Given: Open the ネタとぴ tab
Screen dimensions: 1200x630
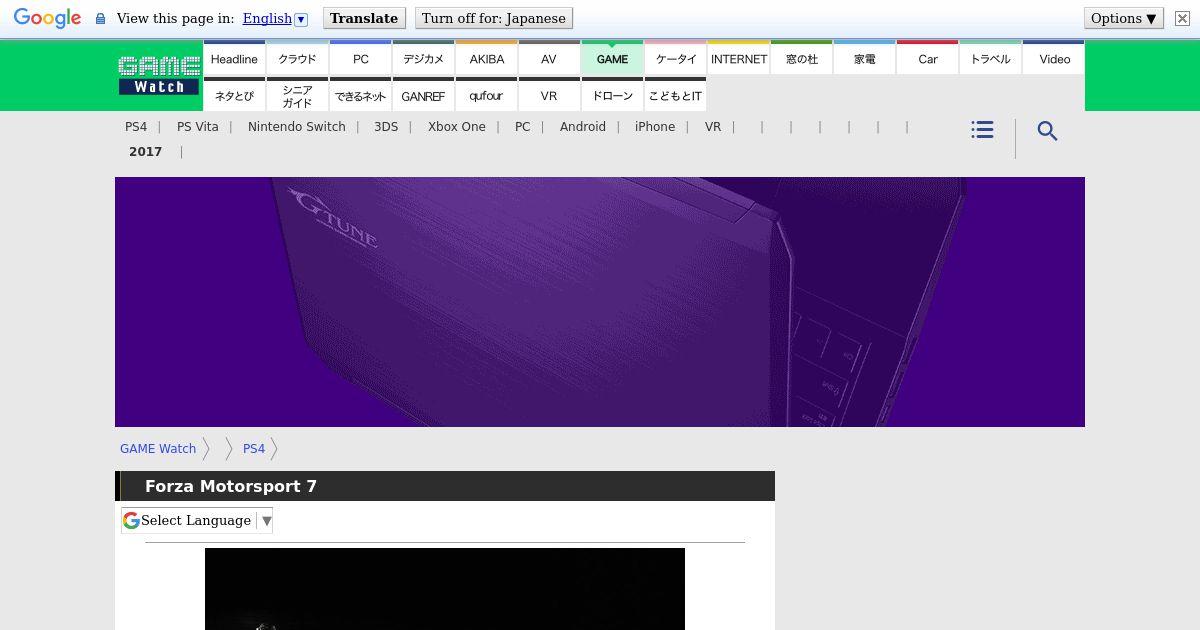Looking at the screenshot, I should tap(234, 95).
